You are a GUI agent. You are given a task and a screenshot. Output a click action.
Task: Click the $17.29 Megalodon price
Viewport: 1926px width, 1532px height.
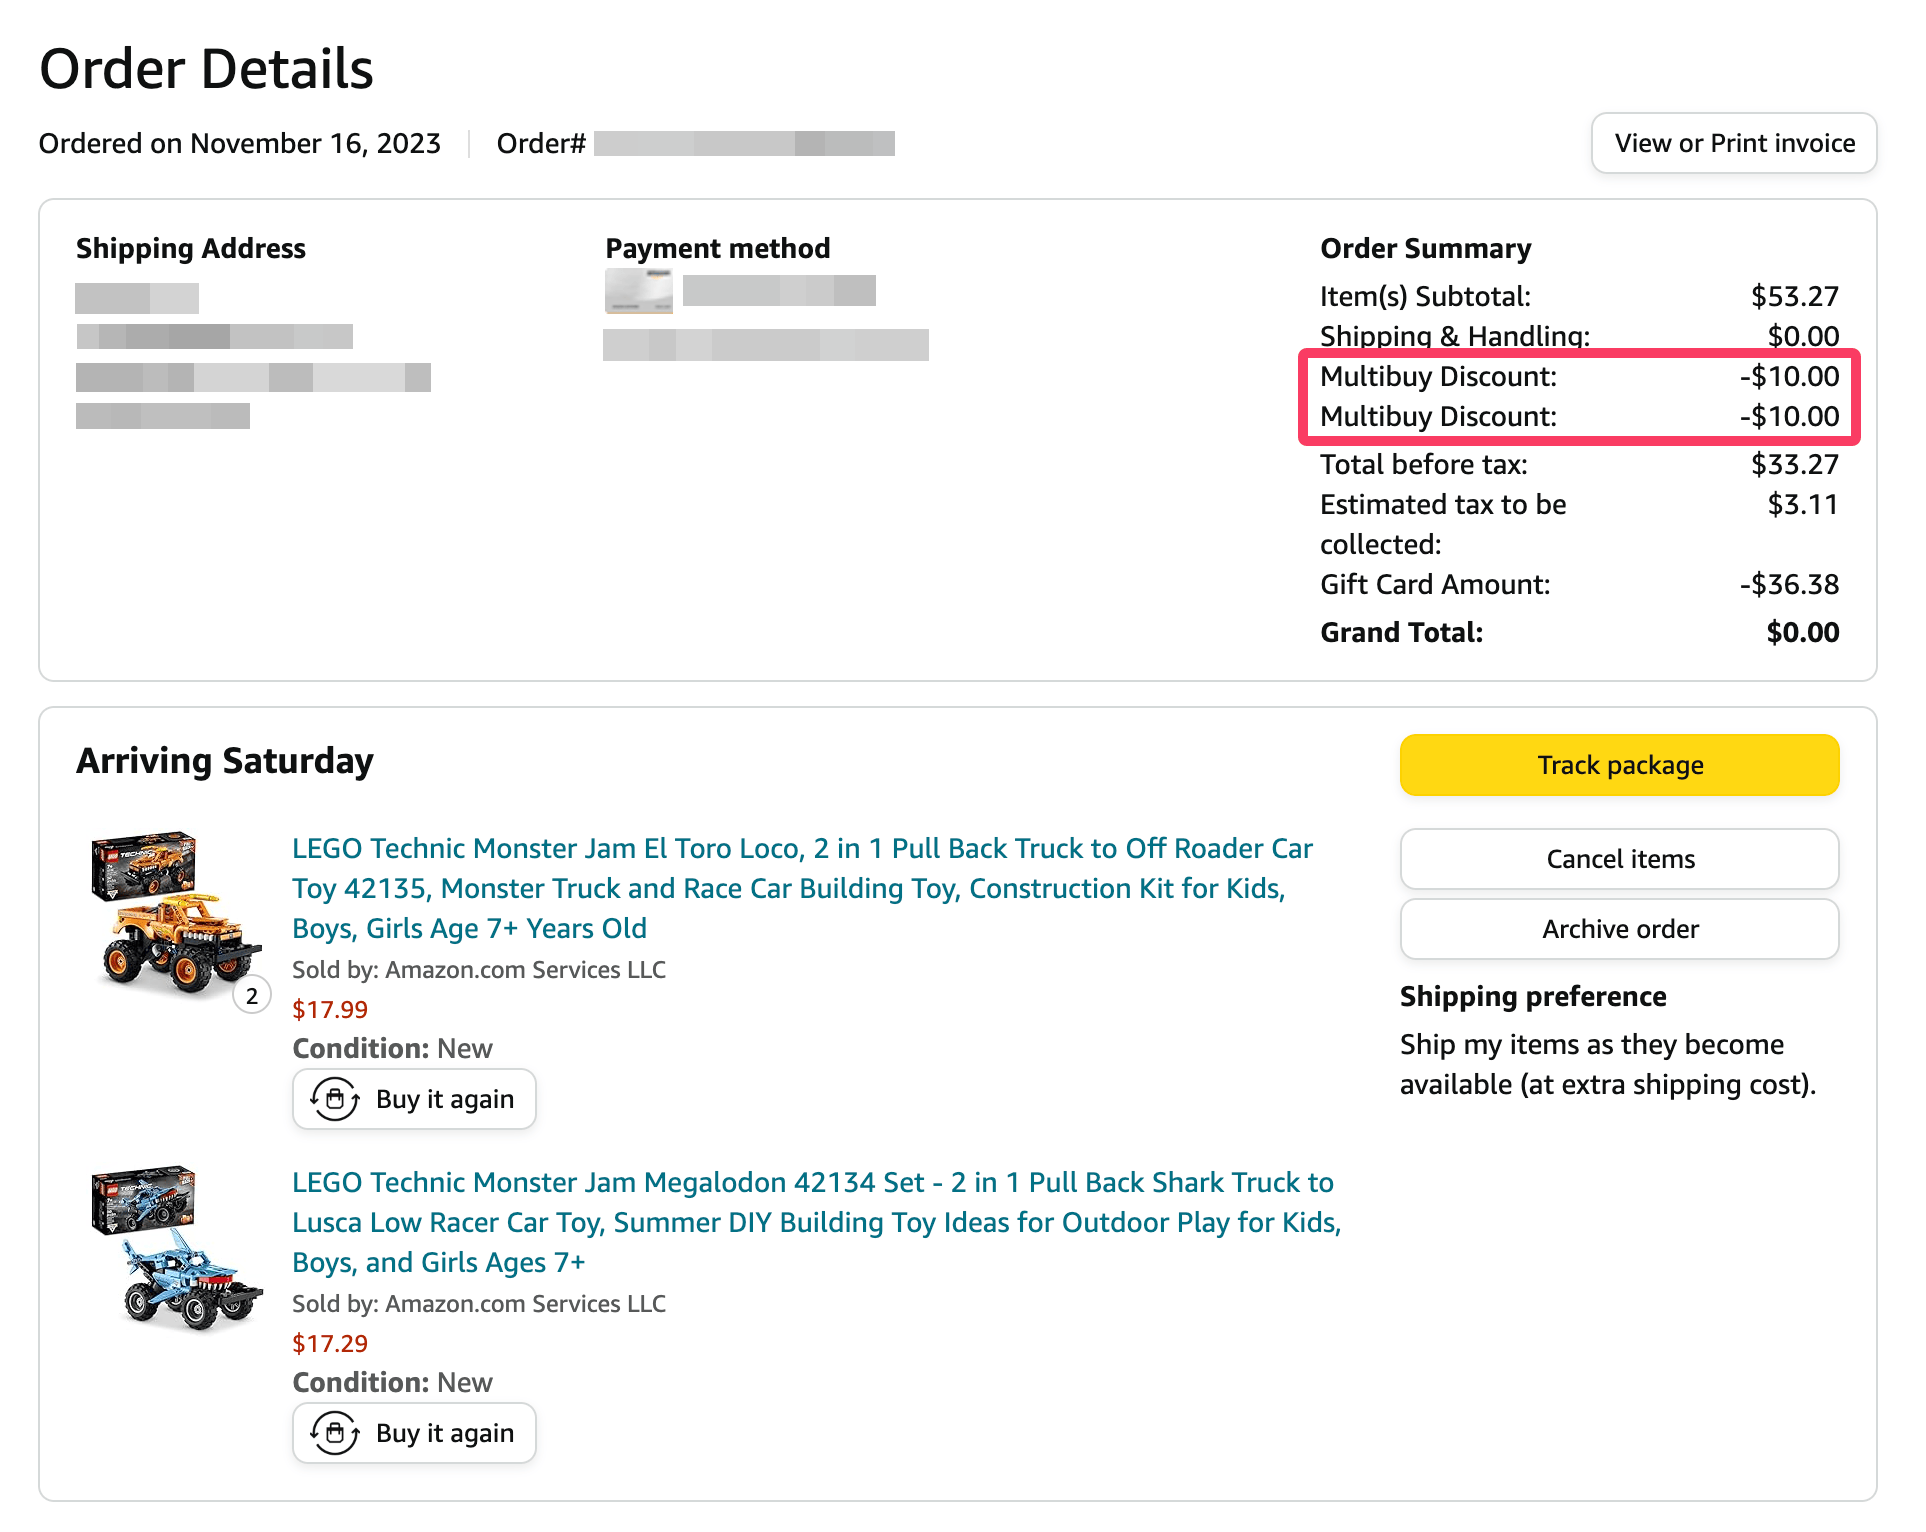pyautogui.click(x=330, y=1344)
